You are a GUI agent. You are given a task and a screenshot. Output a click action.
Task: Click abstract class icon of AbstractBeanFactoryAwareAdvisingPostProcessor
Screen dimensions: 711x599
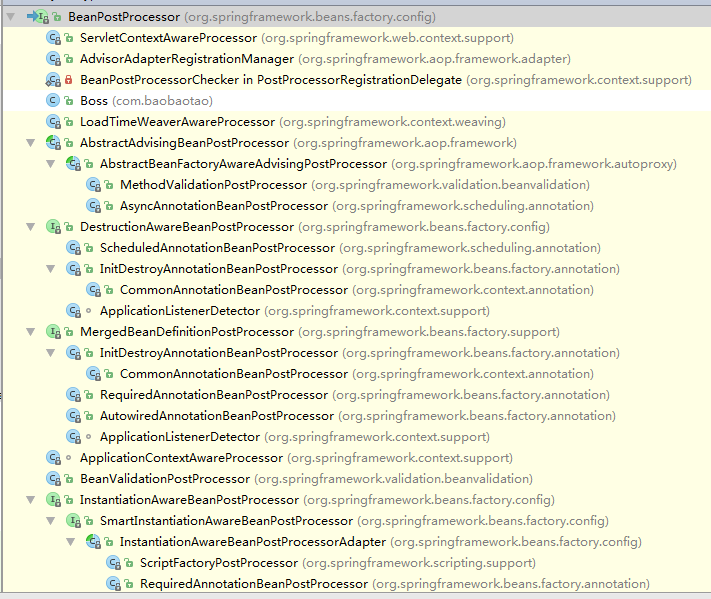73,164
